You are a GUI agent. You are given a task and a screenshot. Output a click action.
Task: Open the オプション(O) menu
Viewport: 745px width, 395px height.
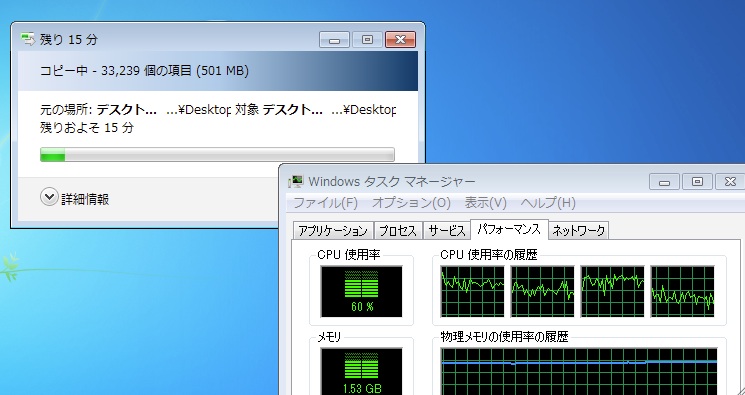pos(411,203)
